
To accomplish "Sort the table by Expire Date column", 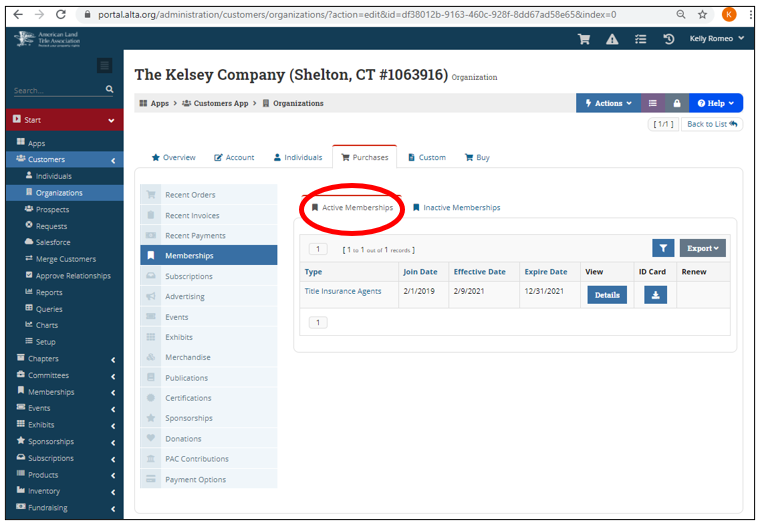I will (x=545, y=272).
